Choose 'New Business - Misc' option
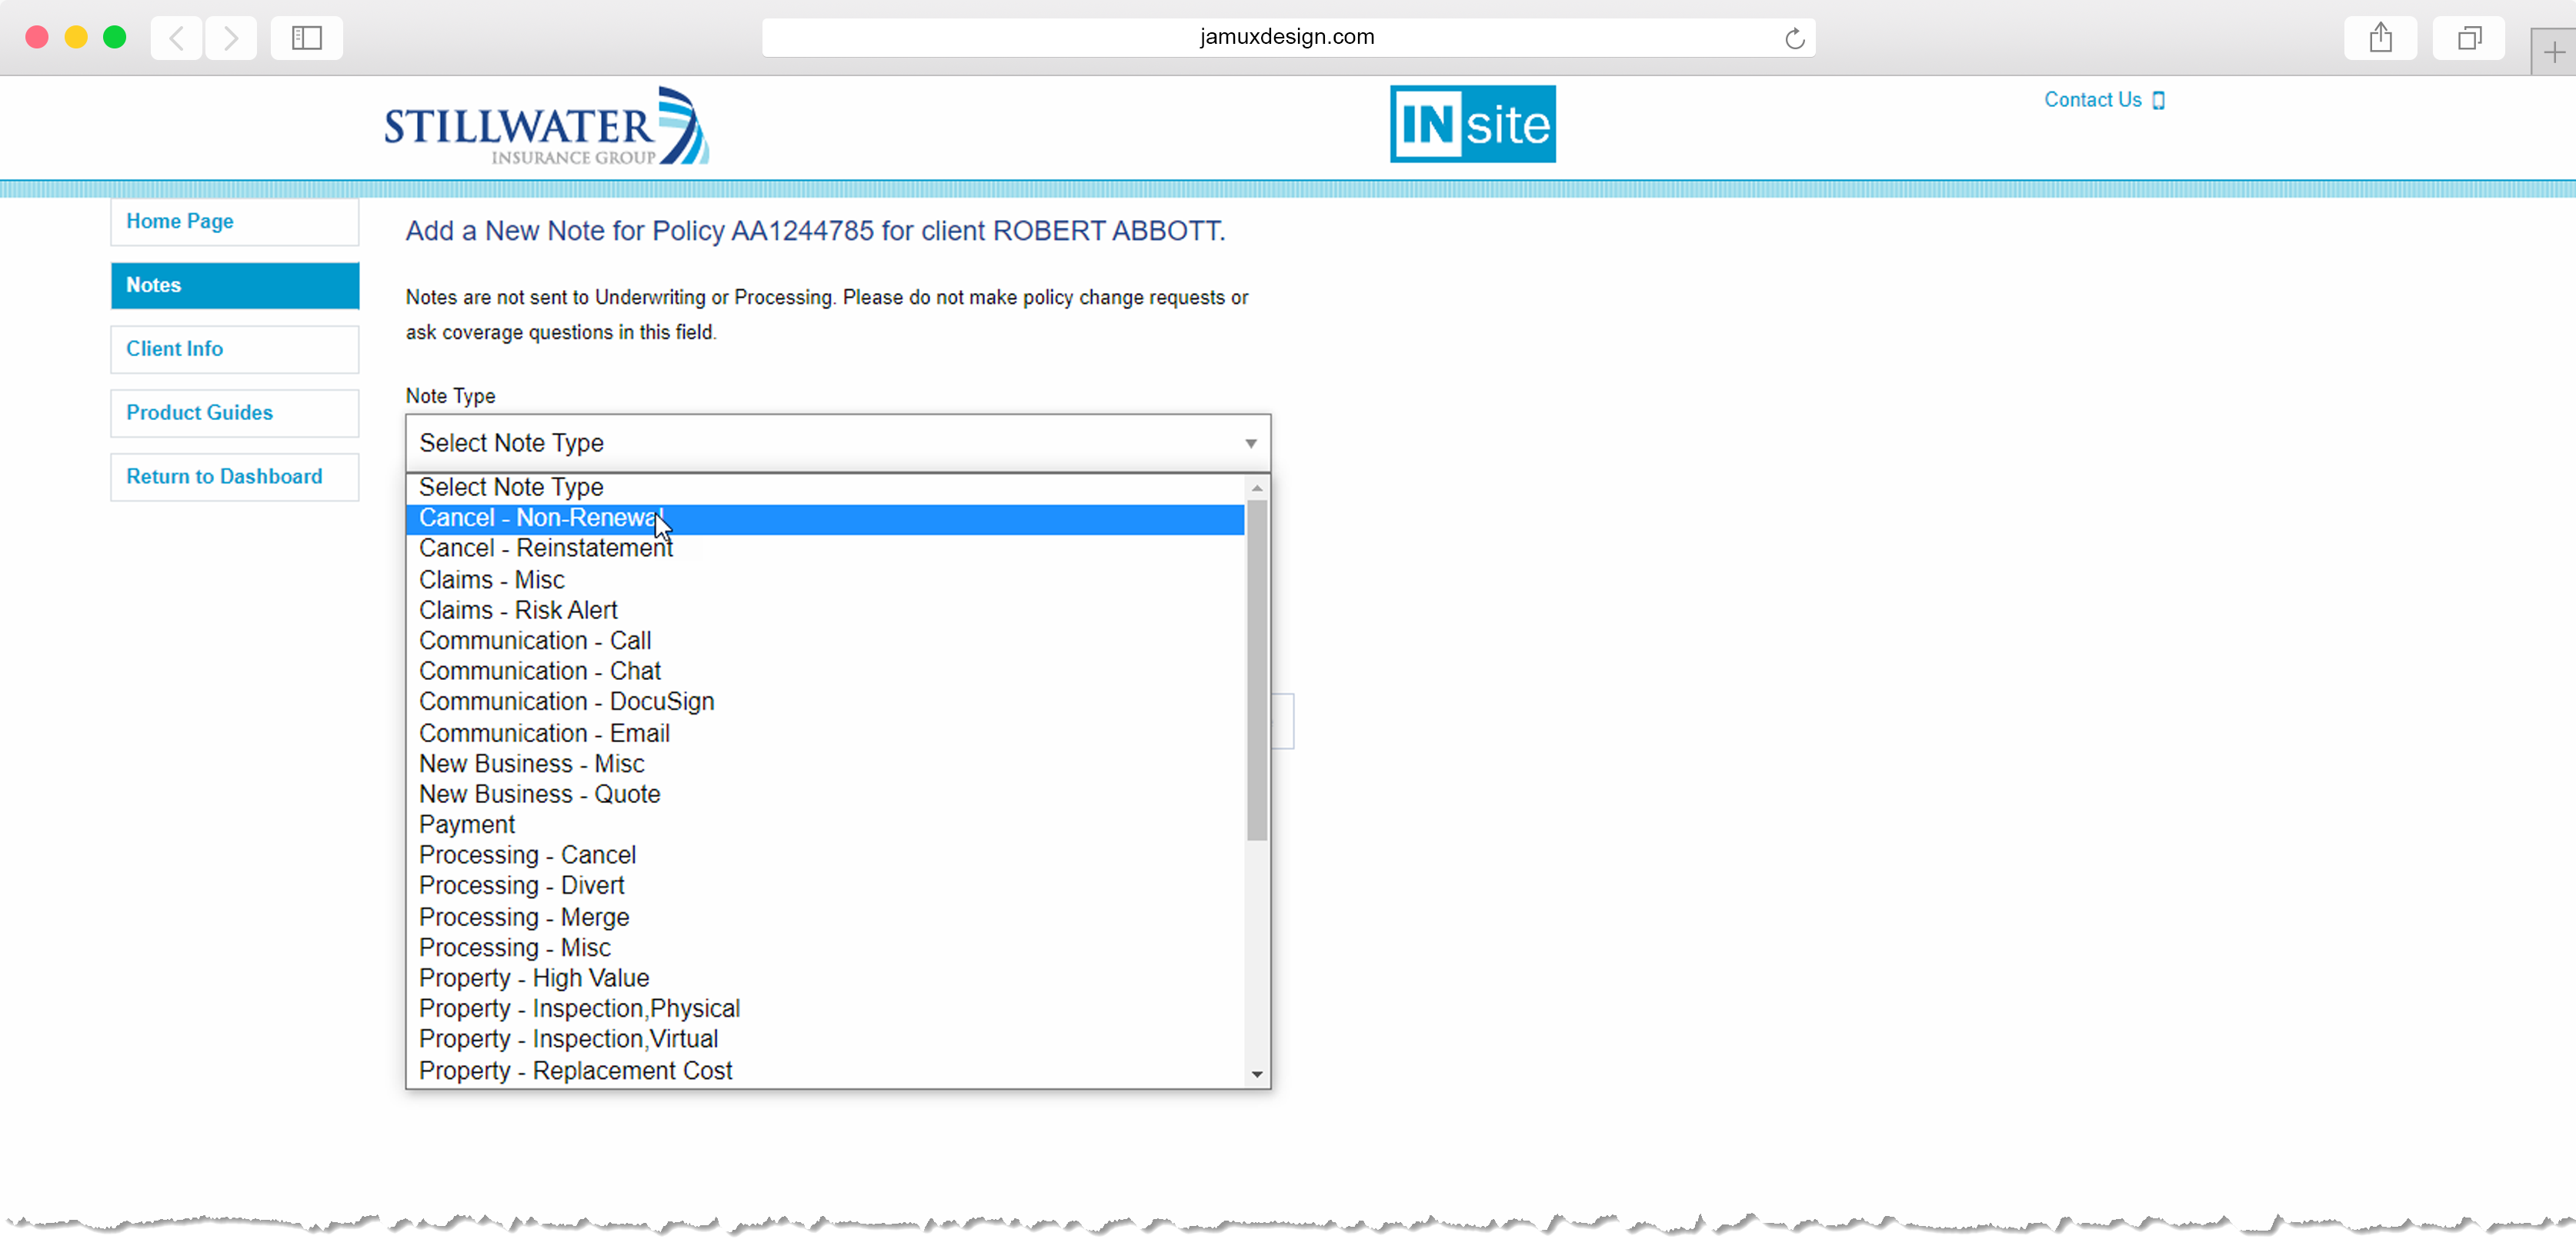The image size is (2576, 1246). point(825,764)
